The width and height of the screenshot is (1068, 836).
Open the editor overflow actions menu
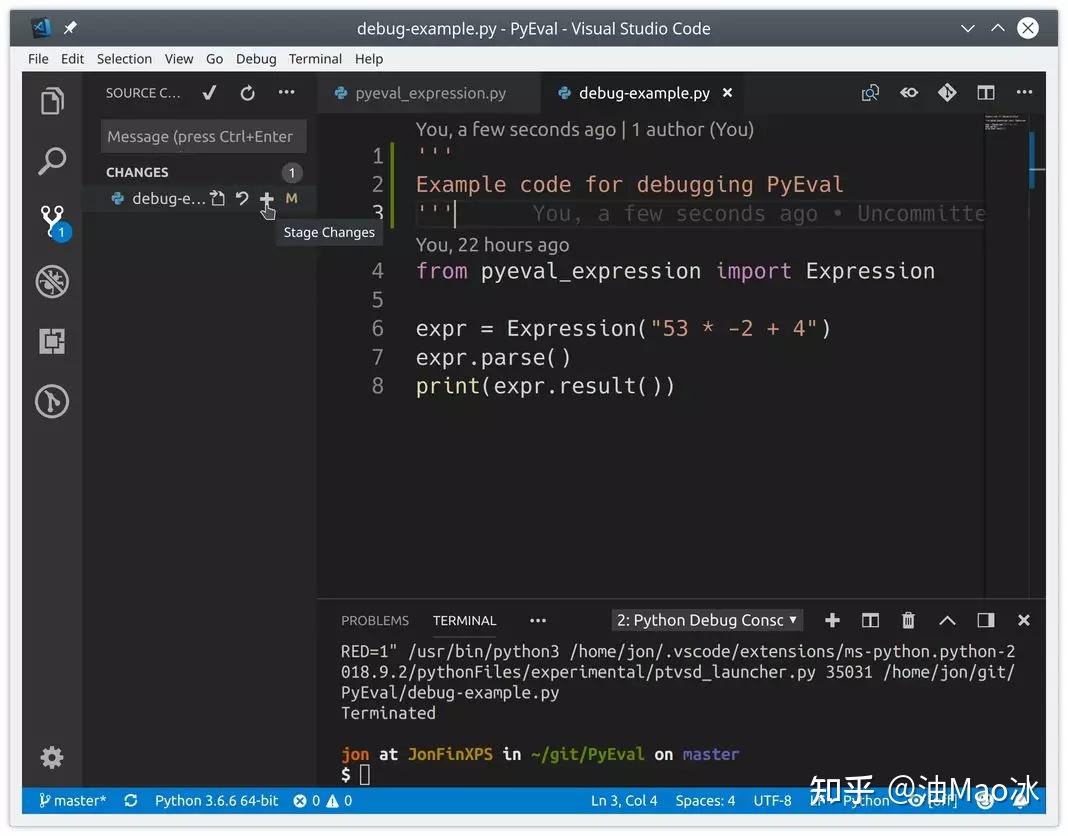click(x=1024, y=92)
